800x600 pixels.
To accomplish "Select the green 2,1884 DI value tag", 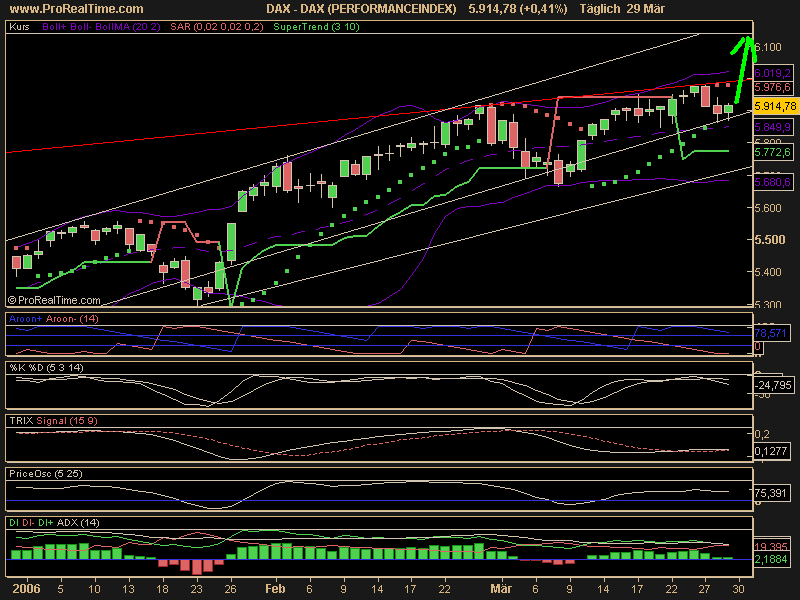I will [771, 559].
